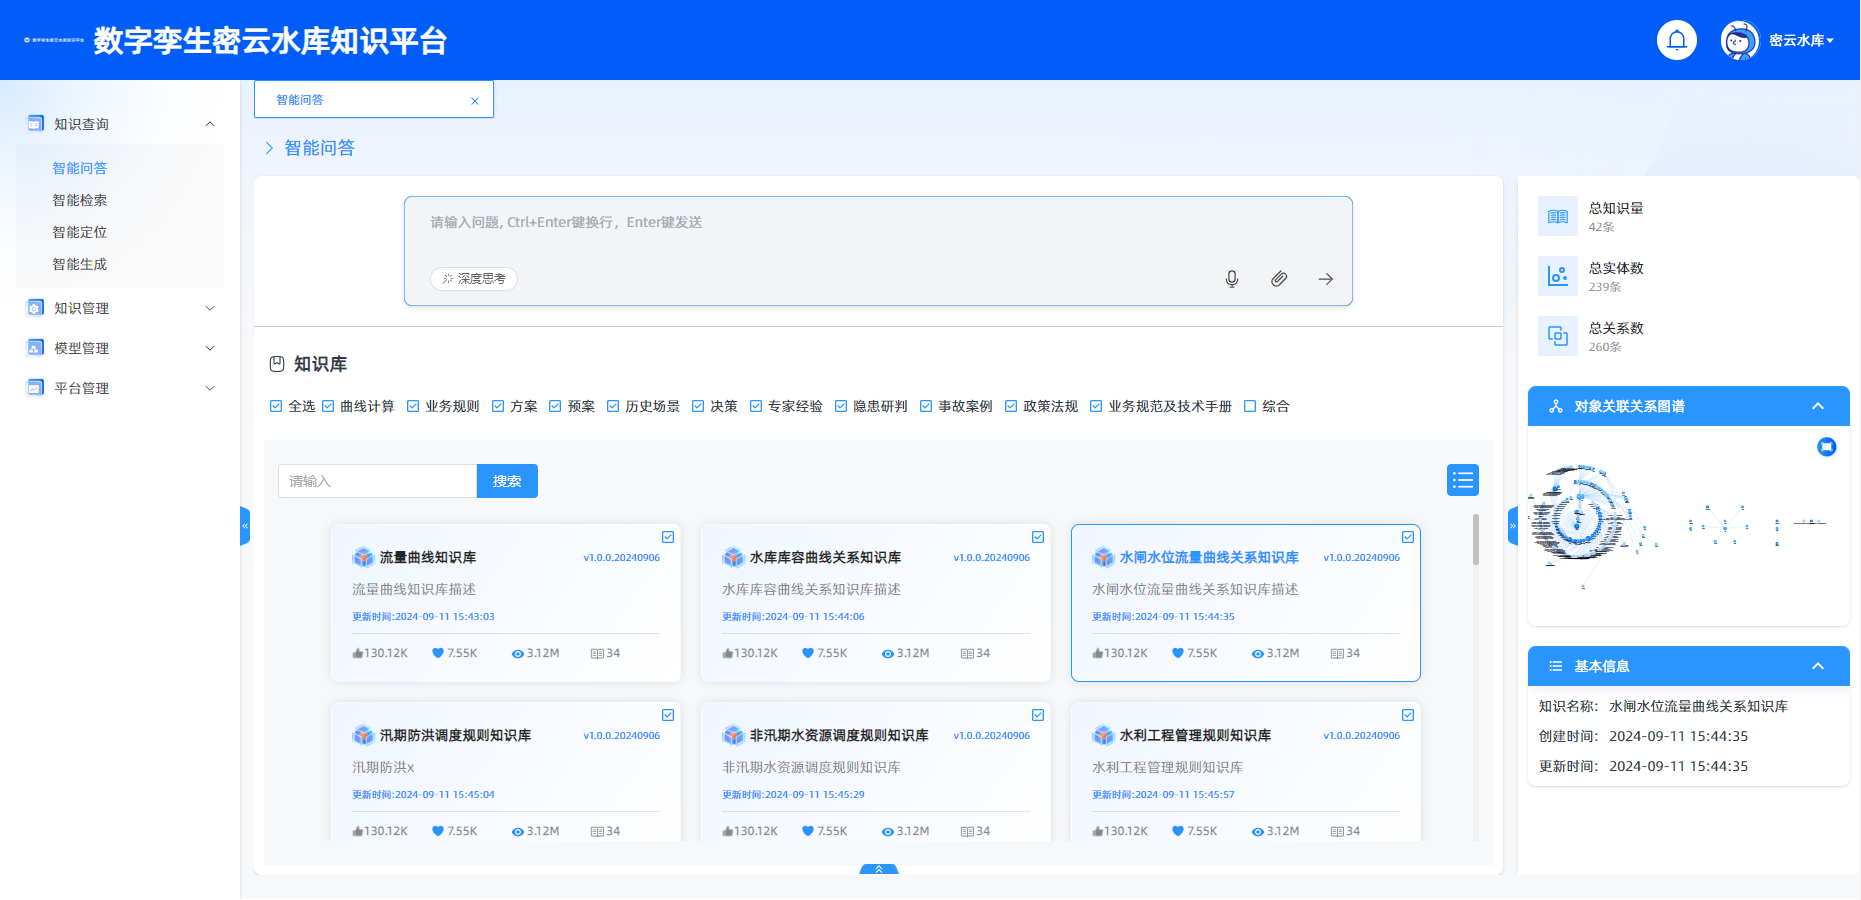Click the send arrow icon
This screenshot has height=900, width=1861.
pos(1326,279)
